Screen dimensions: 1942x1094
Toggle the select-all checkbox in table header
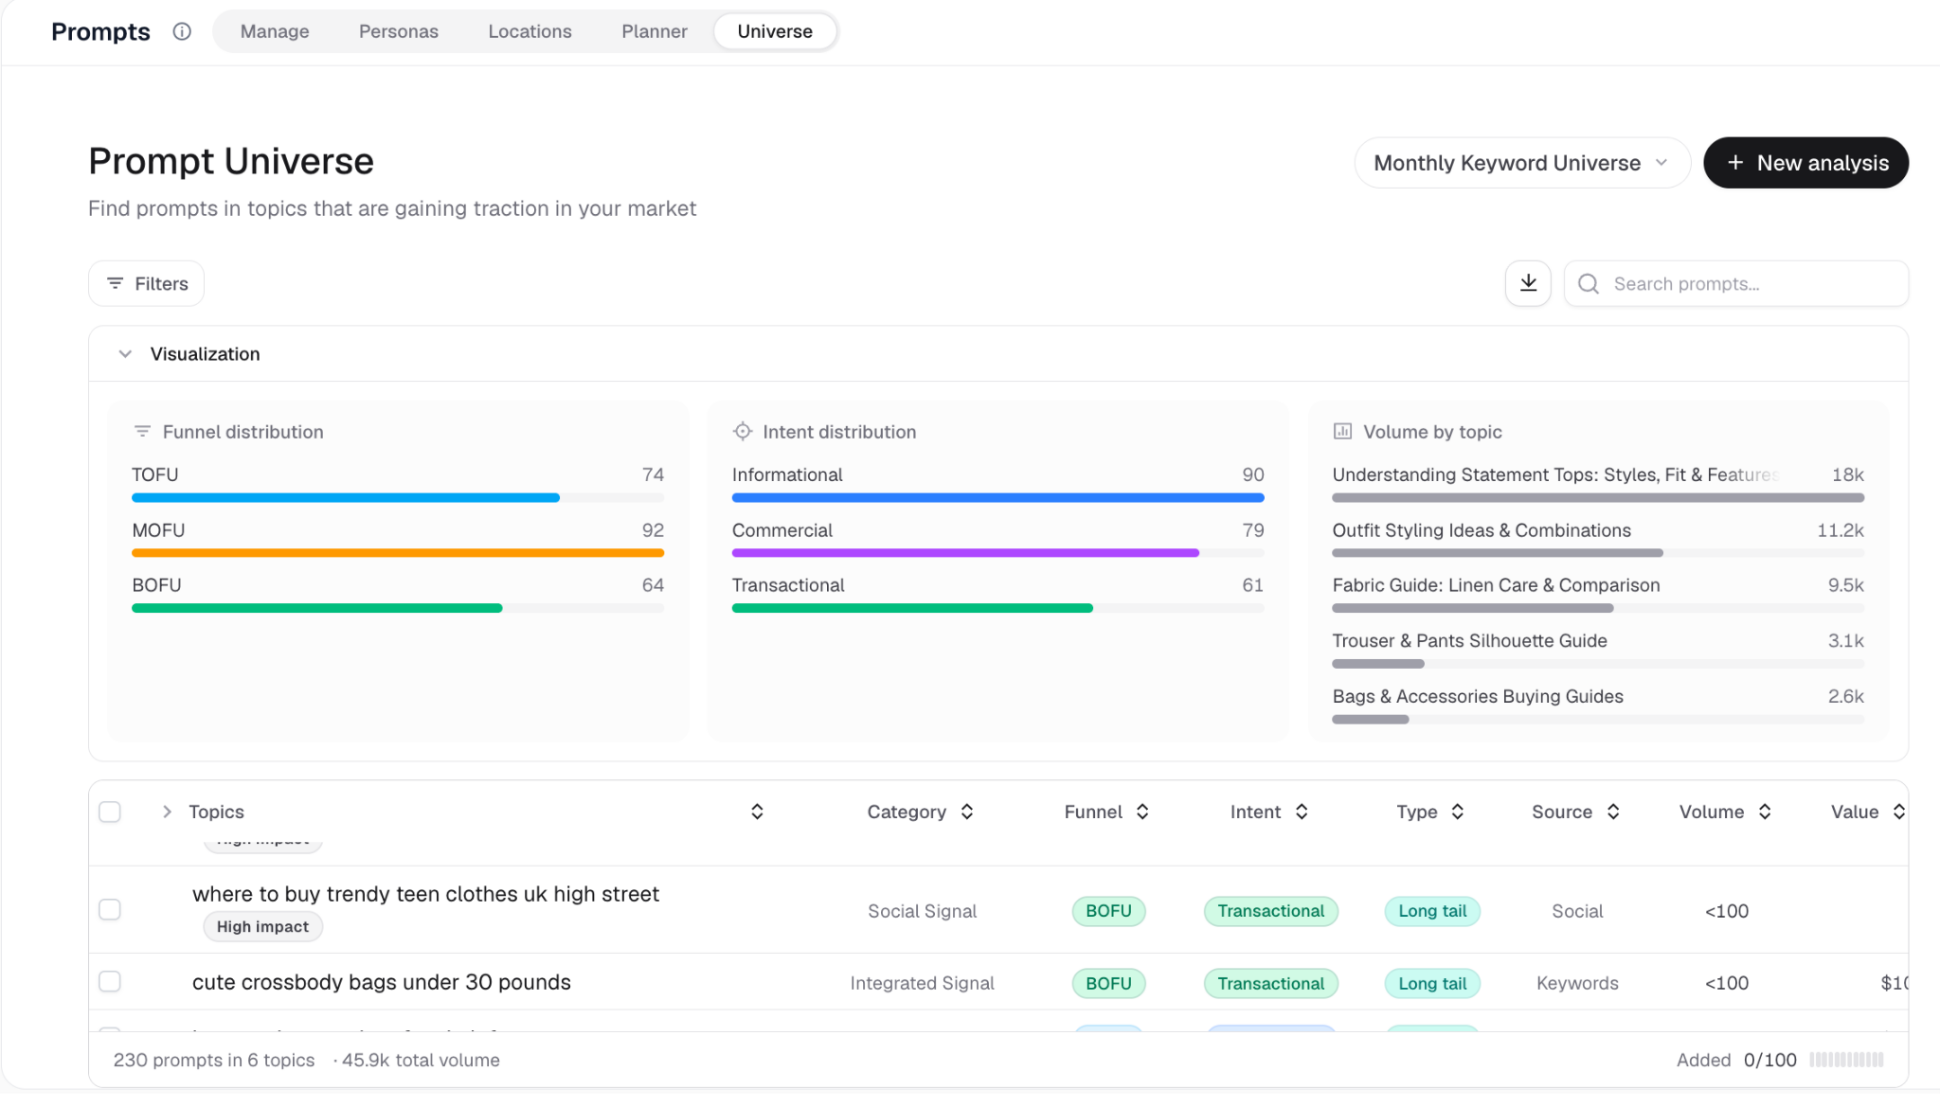(110, 812)
